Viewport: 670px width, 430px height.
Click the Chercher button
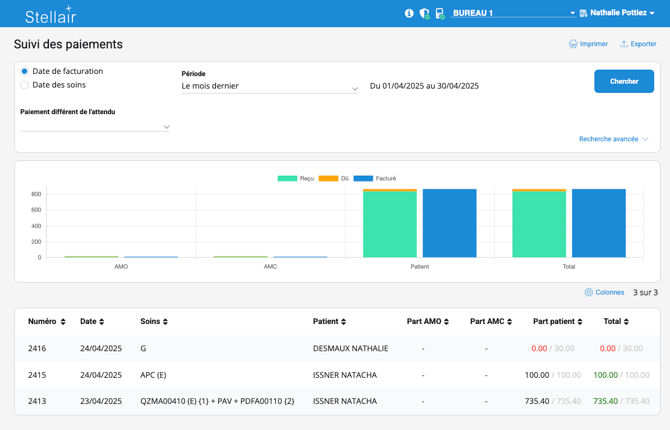pyautogui.click(x=624, y=81)
